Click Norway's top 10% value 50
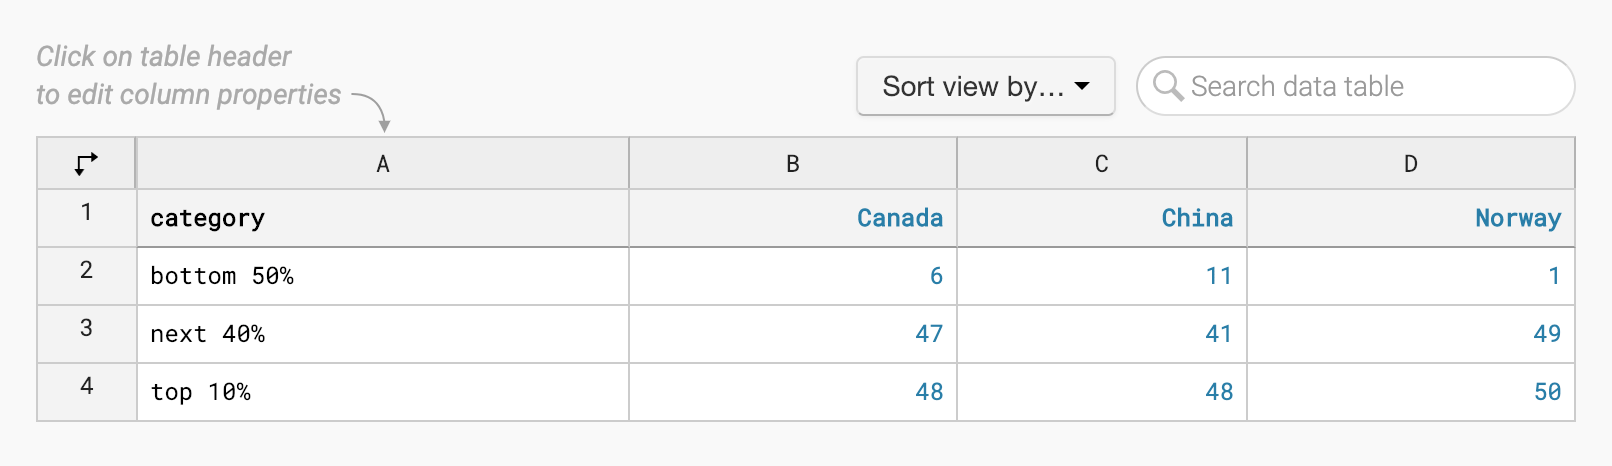This screenshot has height=466, width=1612. (1546, 392)
